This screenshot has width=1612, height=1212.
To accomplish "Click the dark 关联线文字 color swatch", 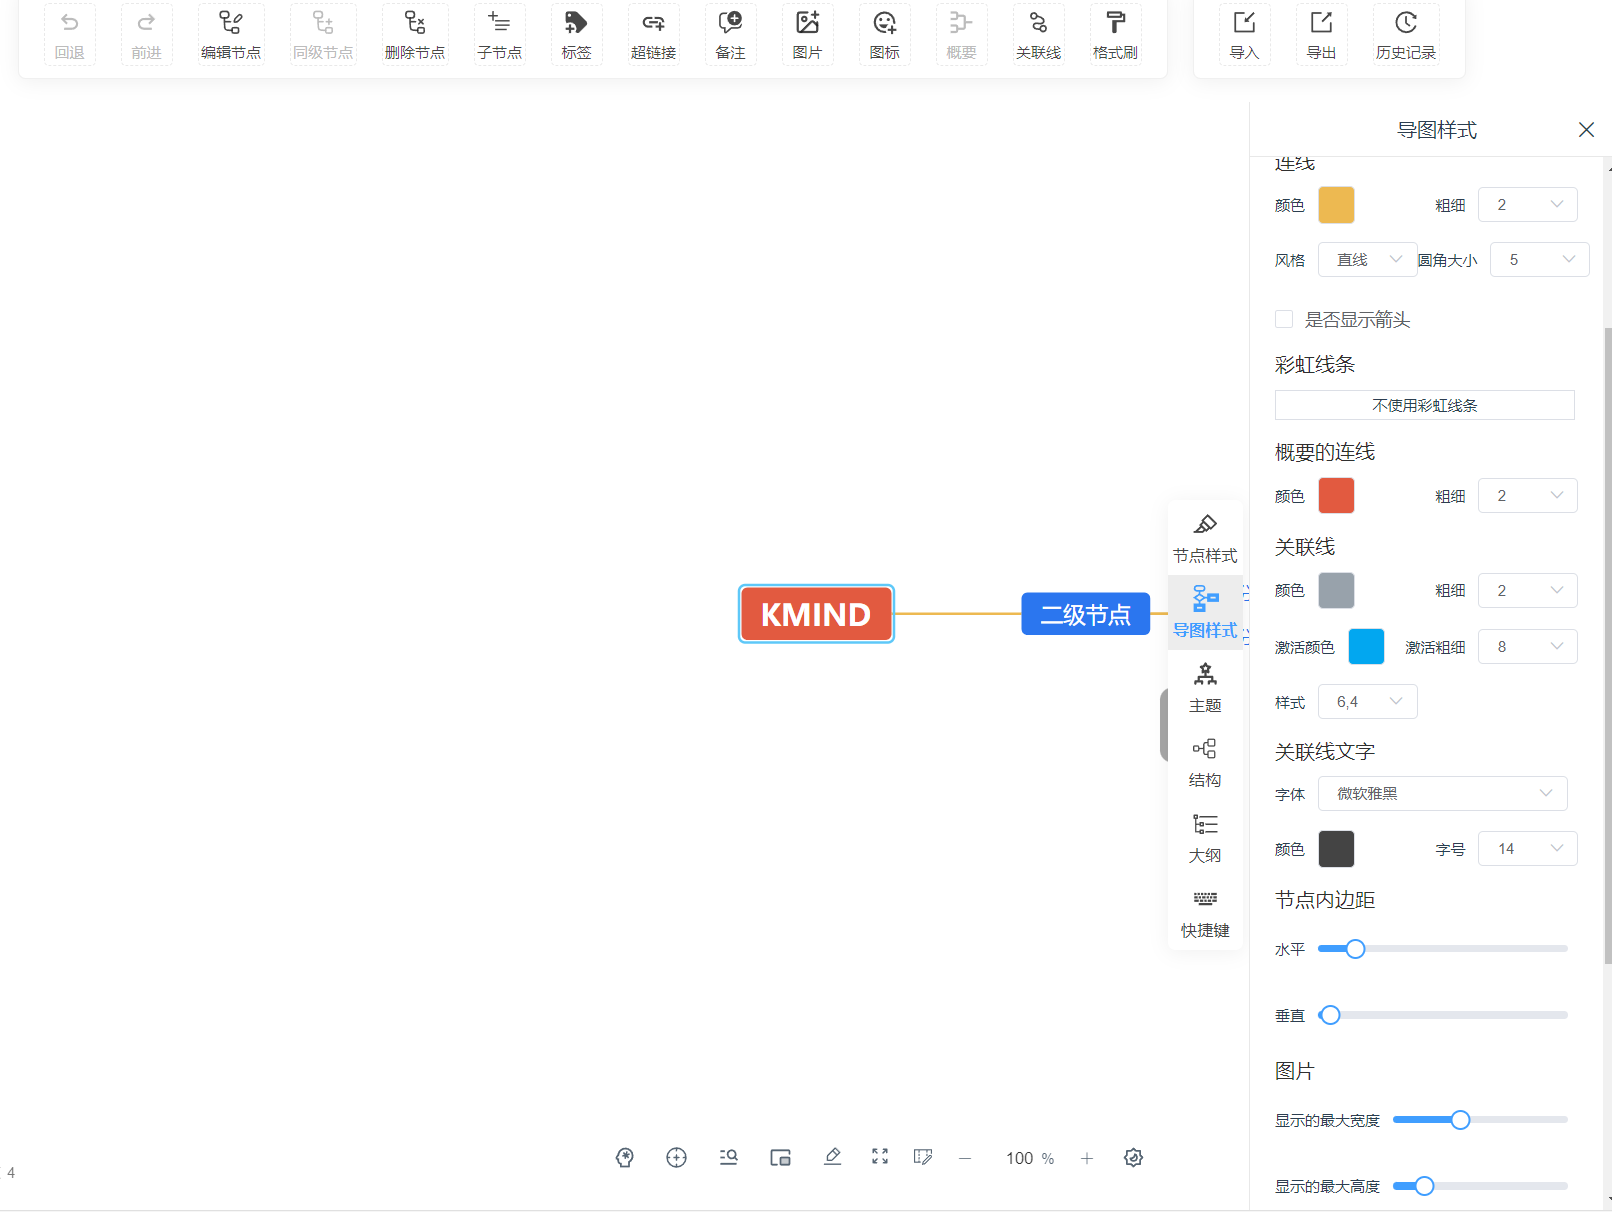I will click(1336, 849).
